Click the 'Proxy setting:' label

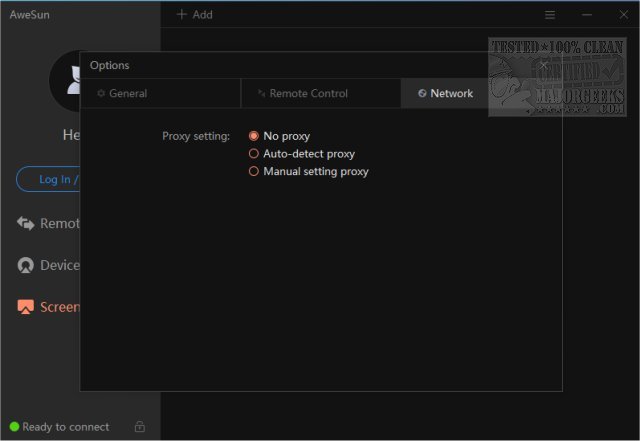coord(196,136)
